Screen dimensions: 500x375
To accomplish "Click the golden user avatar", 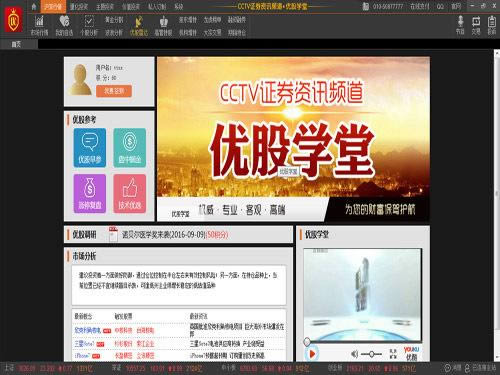I will coord(80,80).
